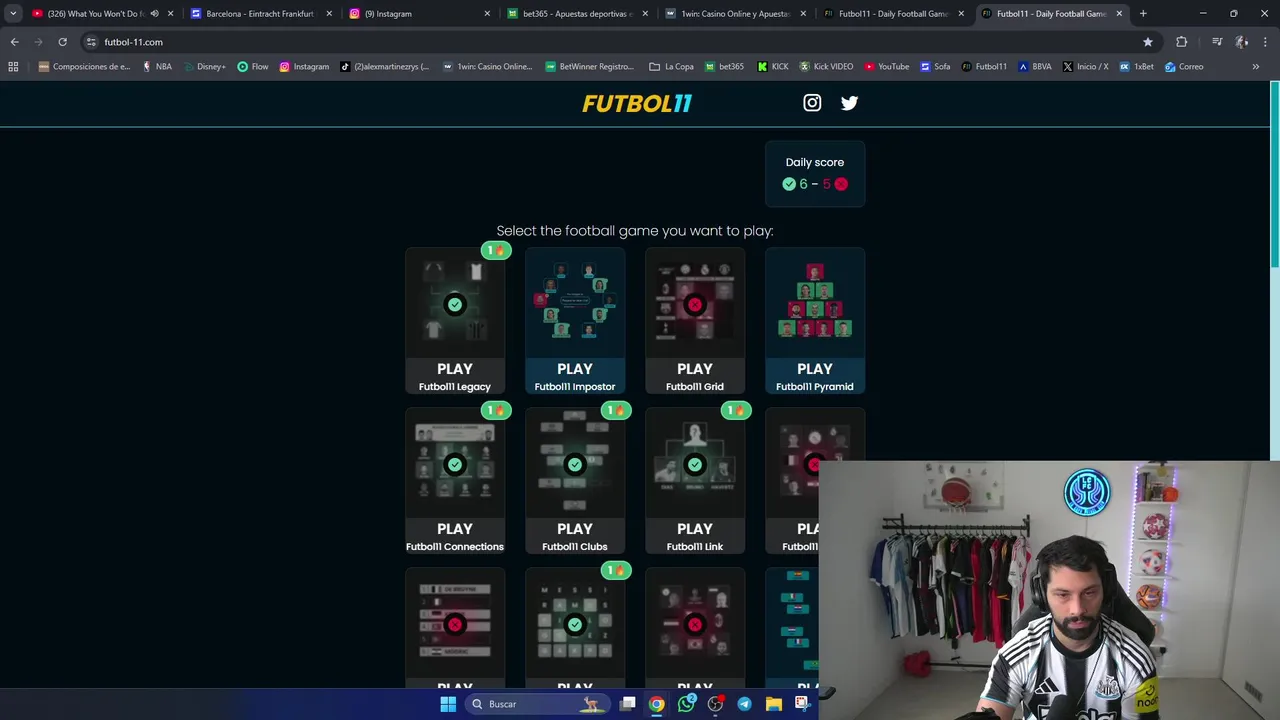The height and width of the screenshot is (720, 1280).
Task: Open the tab search dropdown arrow
Action: coord(13,14)
